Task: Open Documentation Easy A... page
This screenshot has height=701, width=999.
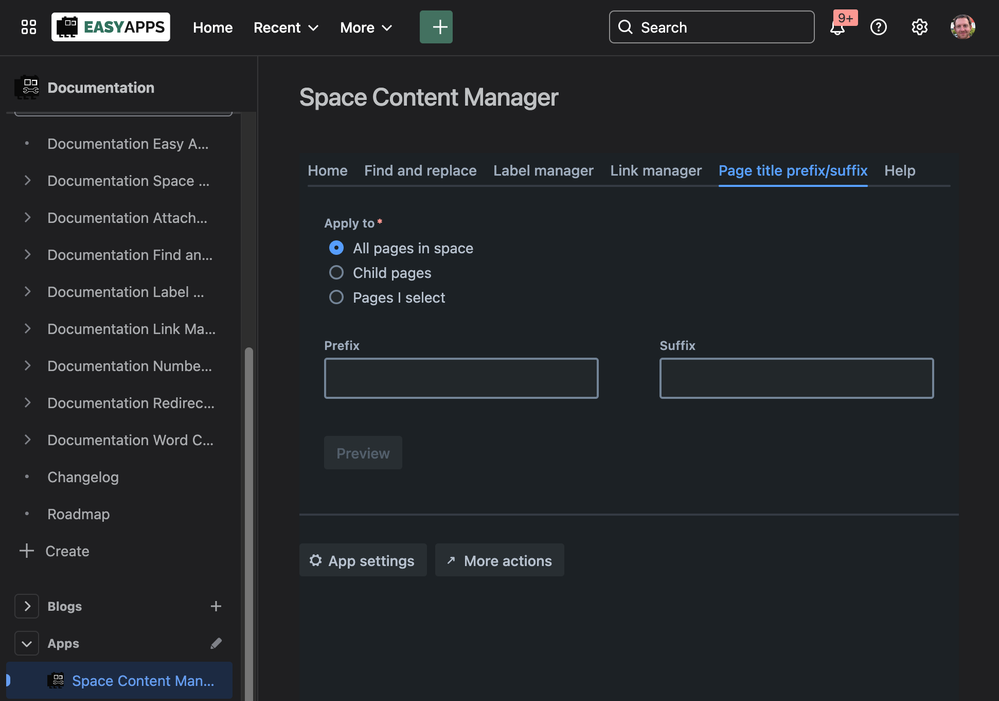Action: tap(128, 144)
